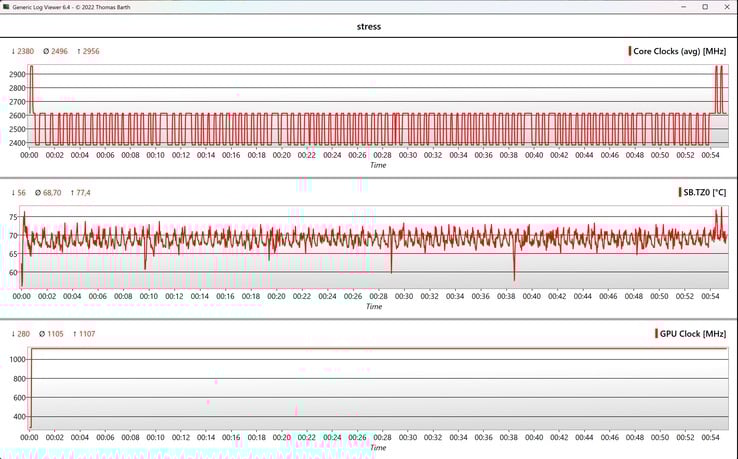738x459 pixels.
Task: Click the 2600 y-axis label
Action: [17, 115]
